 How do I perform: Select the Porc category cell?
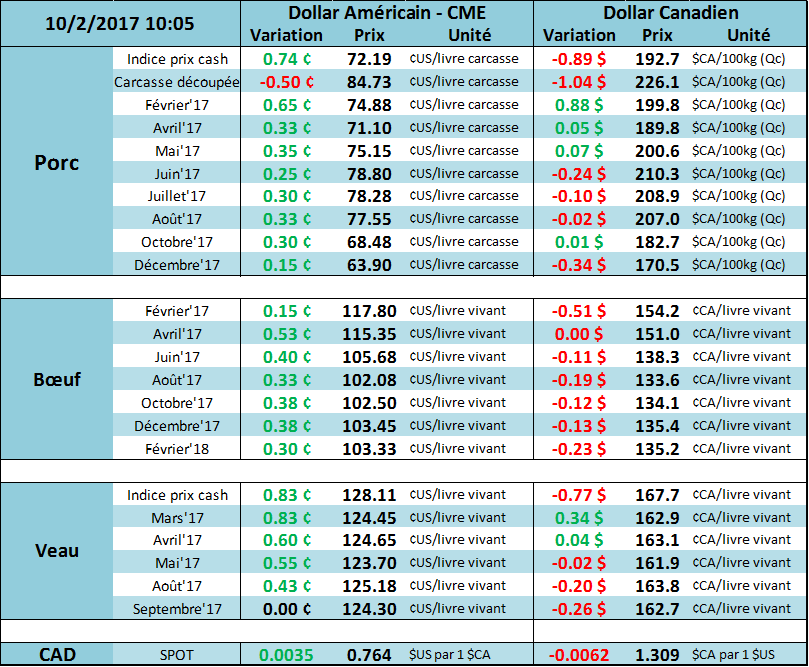click(56, 162)
